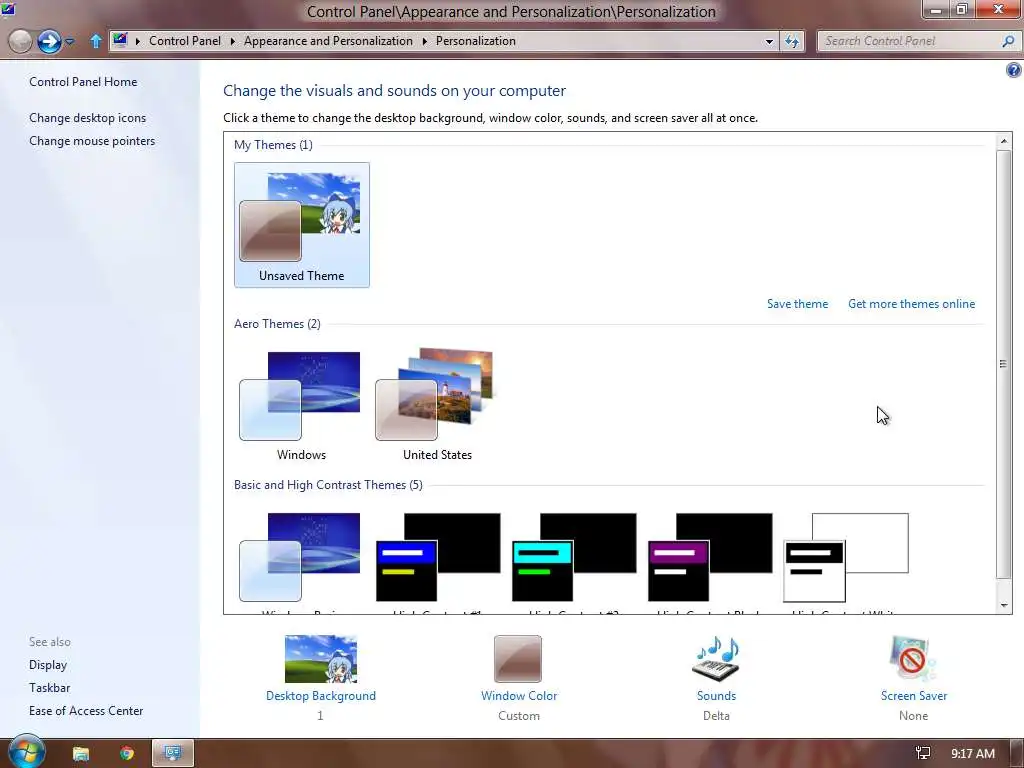
Task: Click the Up folder arrow icon
Action: 95,42
